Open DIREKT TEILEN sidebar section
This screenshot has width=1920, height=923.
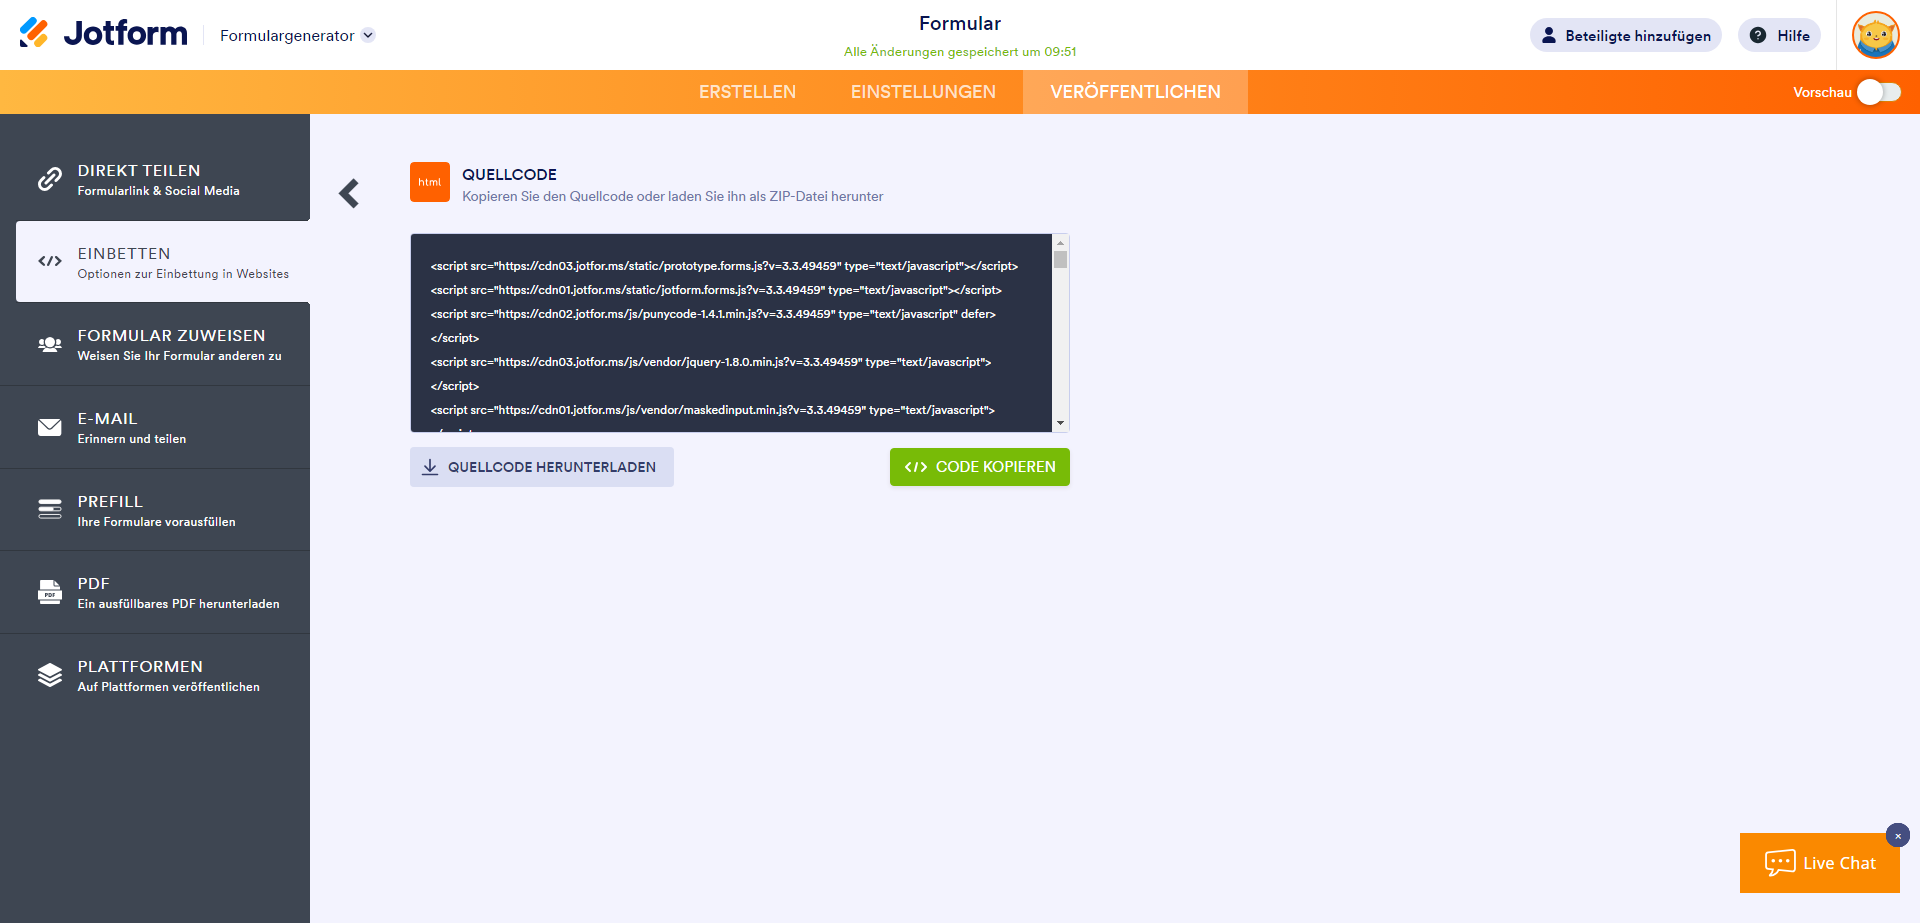pos(155,179)
